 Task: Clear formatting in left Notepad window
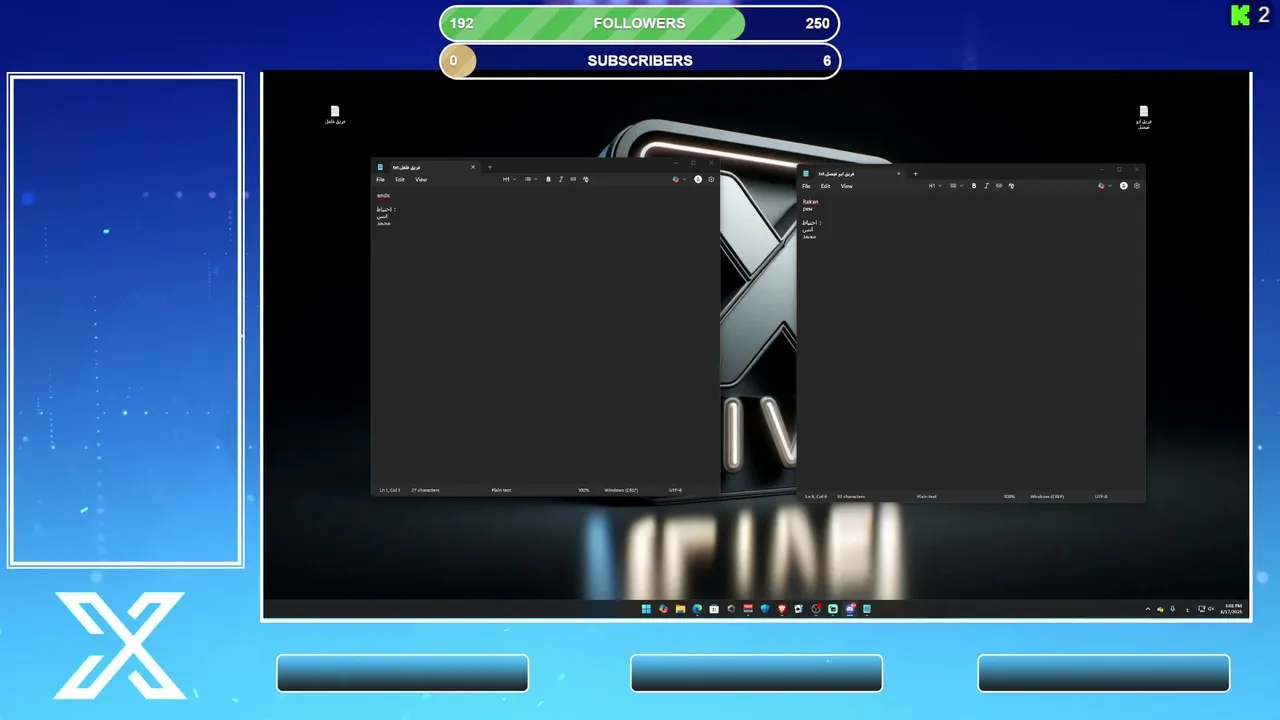(586, 179)
